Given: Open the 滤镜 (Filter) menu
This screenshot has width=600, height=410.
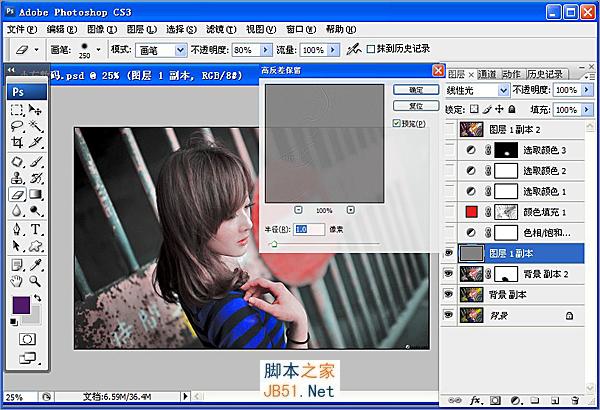Looking at the screenshot, I should 221,29.
